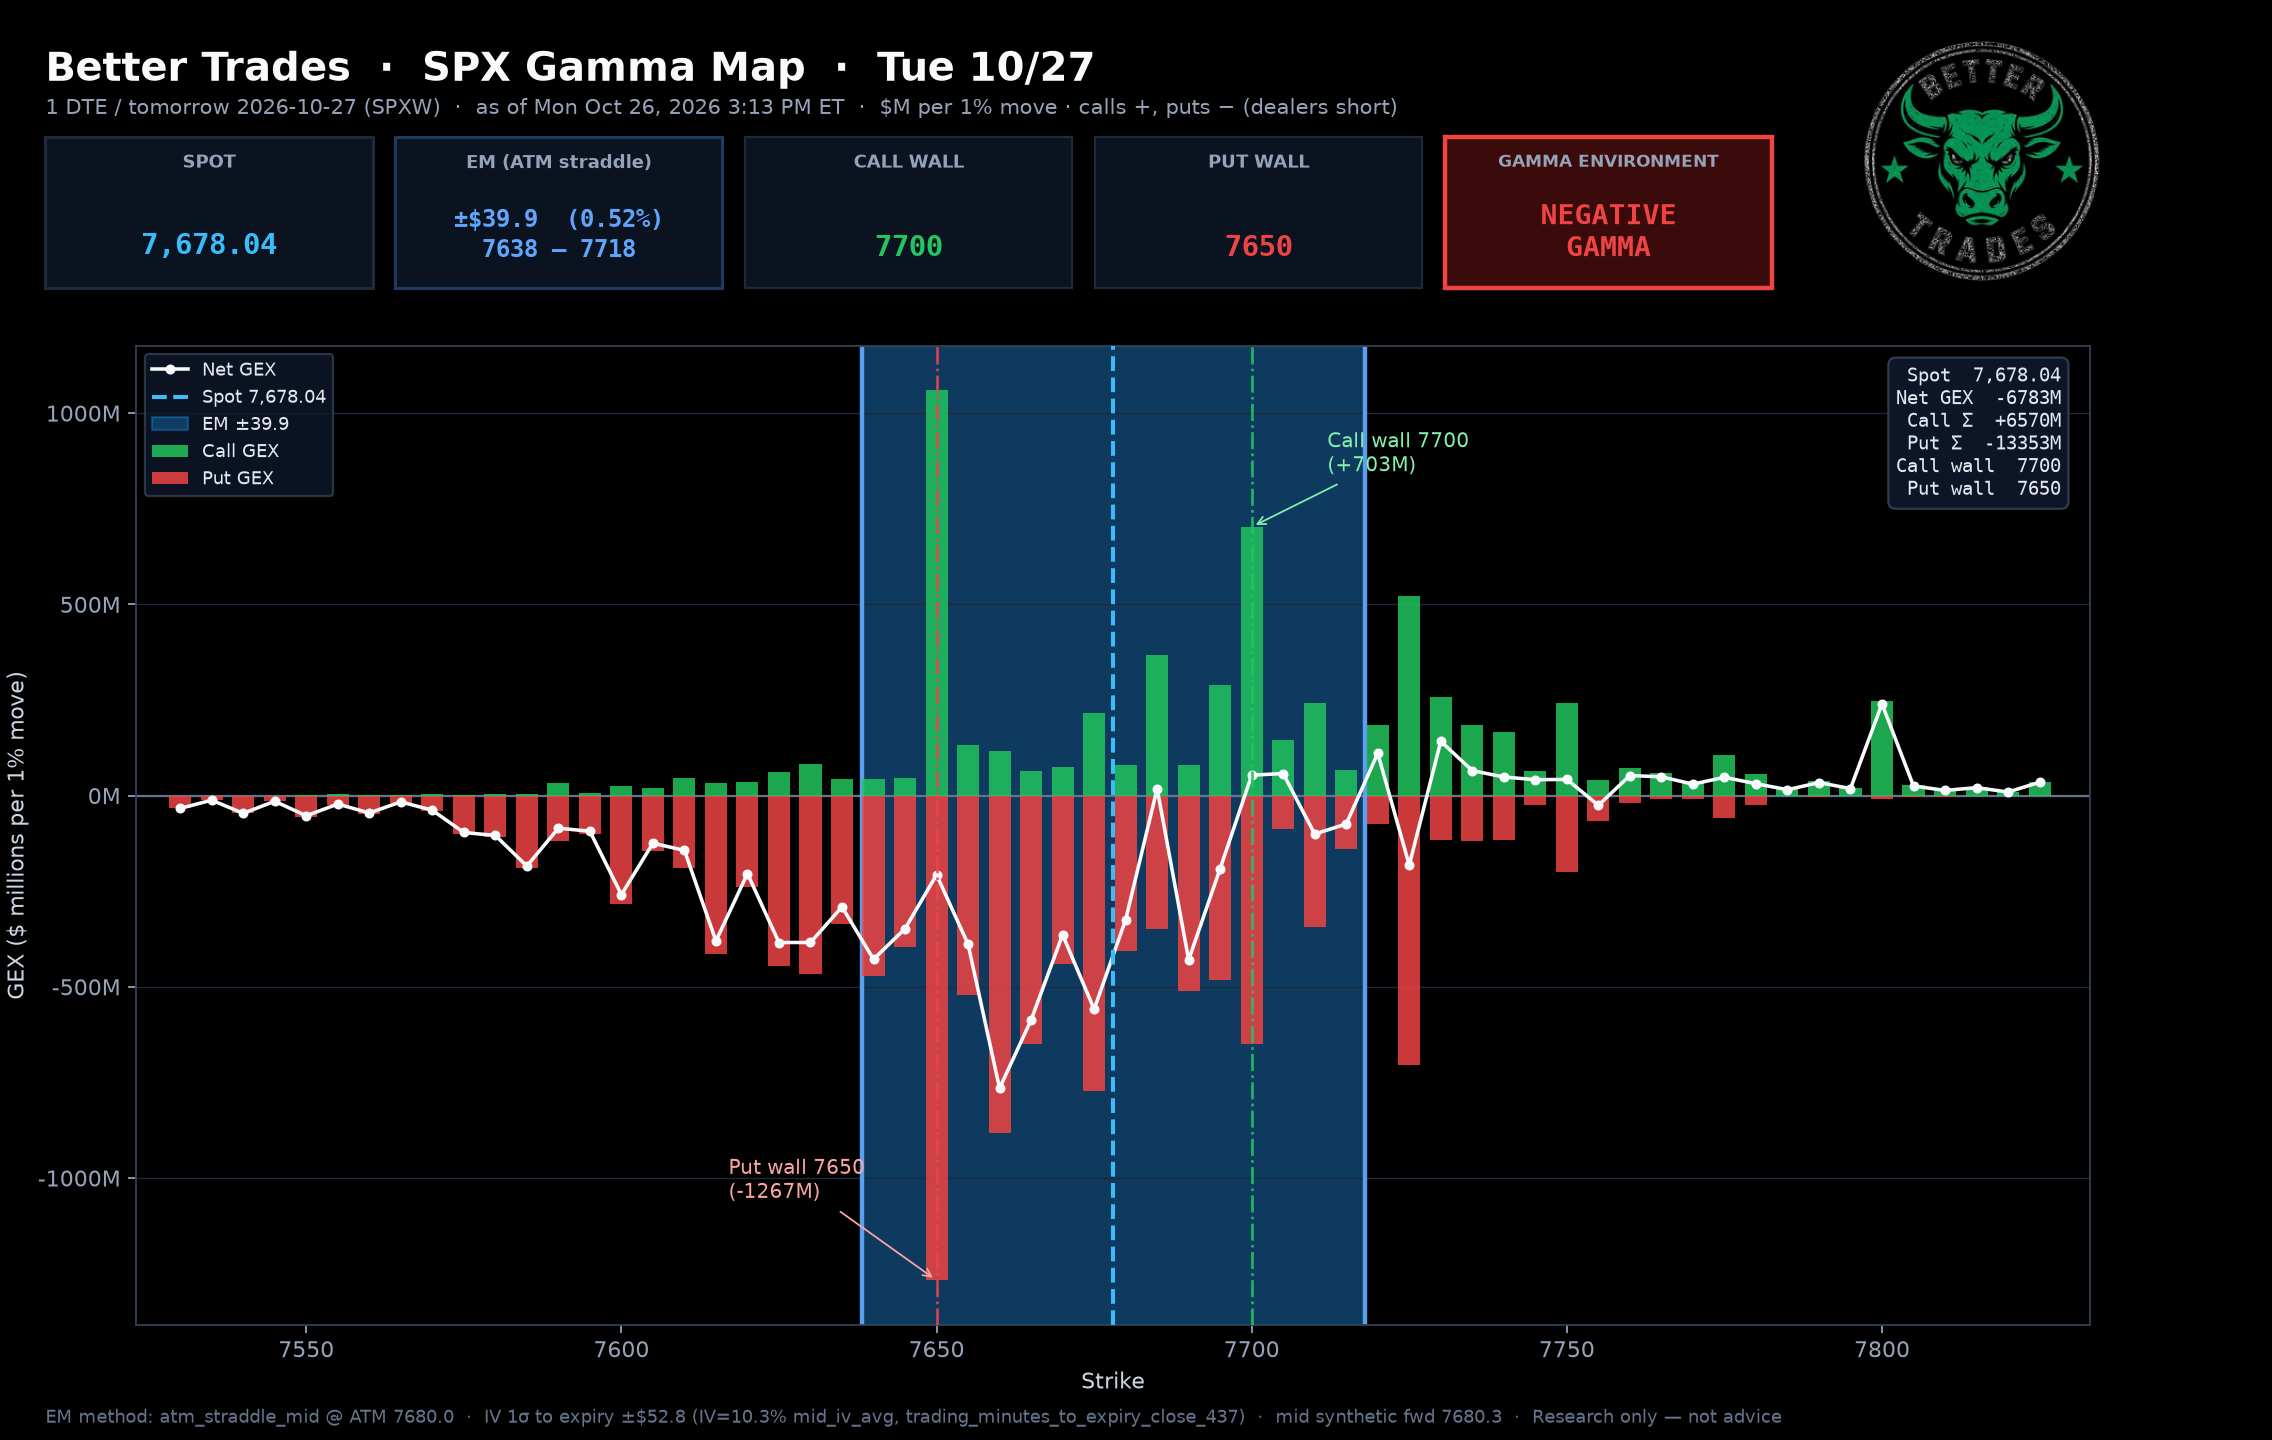This screenshot has width=2272, height=1440.
Task: Click the 7550 strike axis label
Action: (306, 1350)
